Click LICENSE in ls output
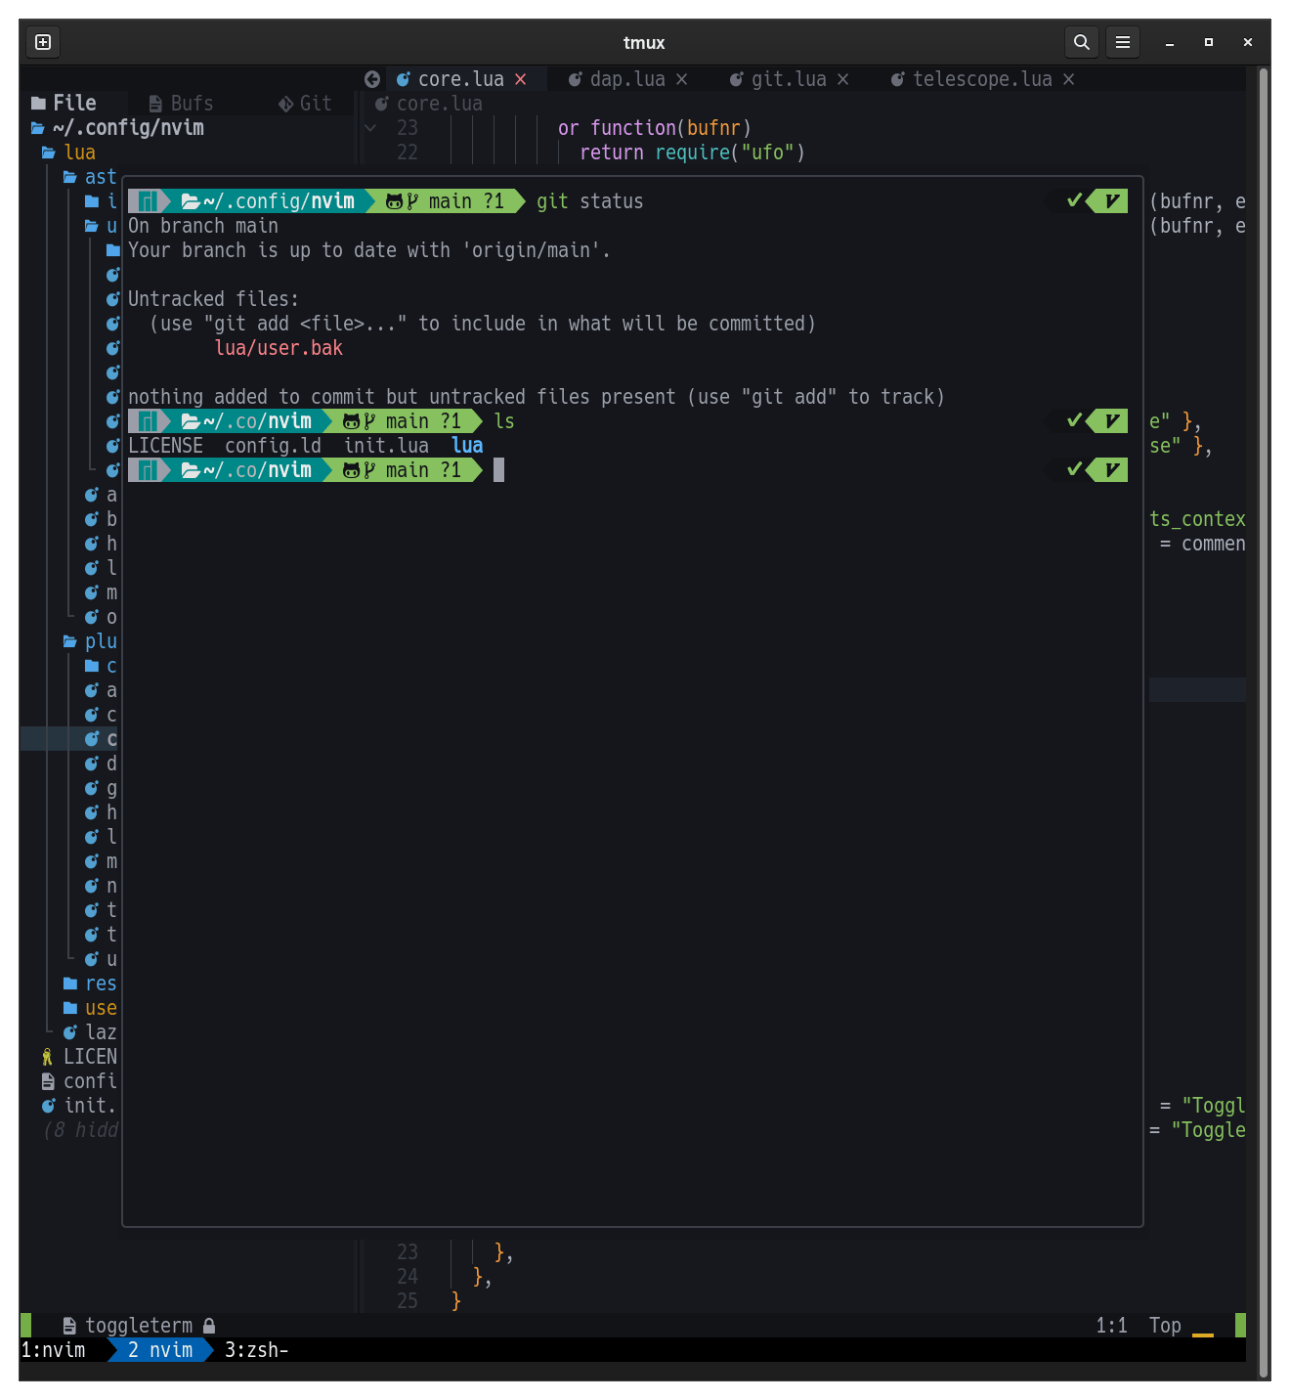The height and width of the screenshot is (1400, 1290). [165, 446]
